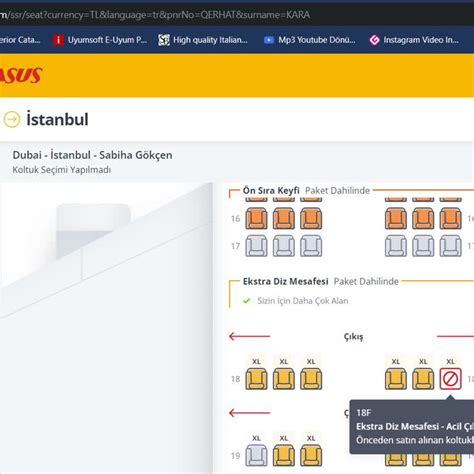Open the Mp3 Youtube Dönü bookmark
The height and width of the screenshot is (474, 474).
pos(310,40)
